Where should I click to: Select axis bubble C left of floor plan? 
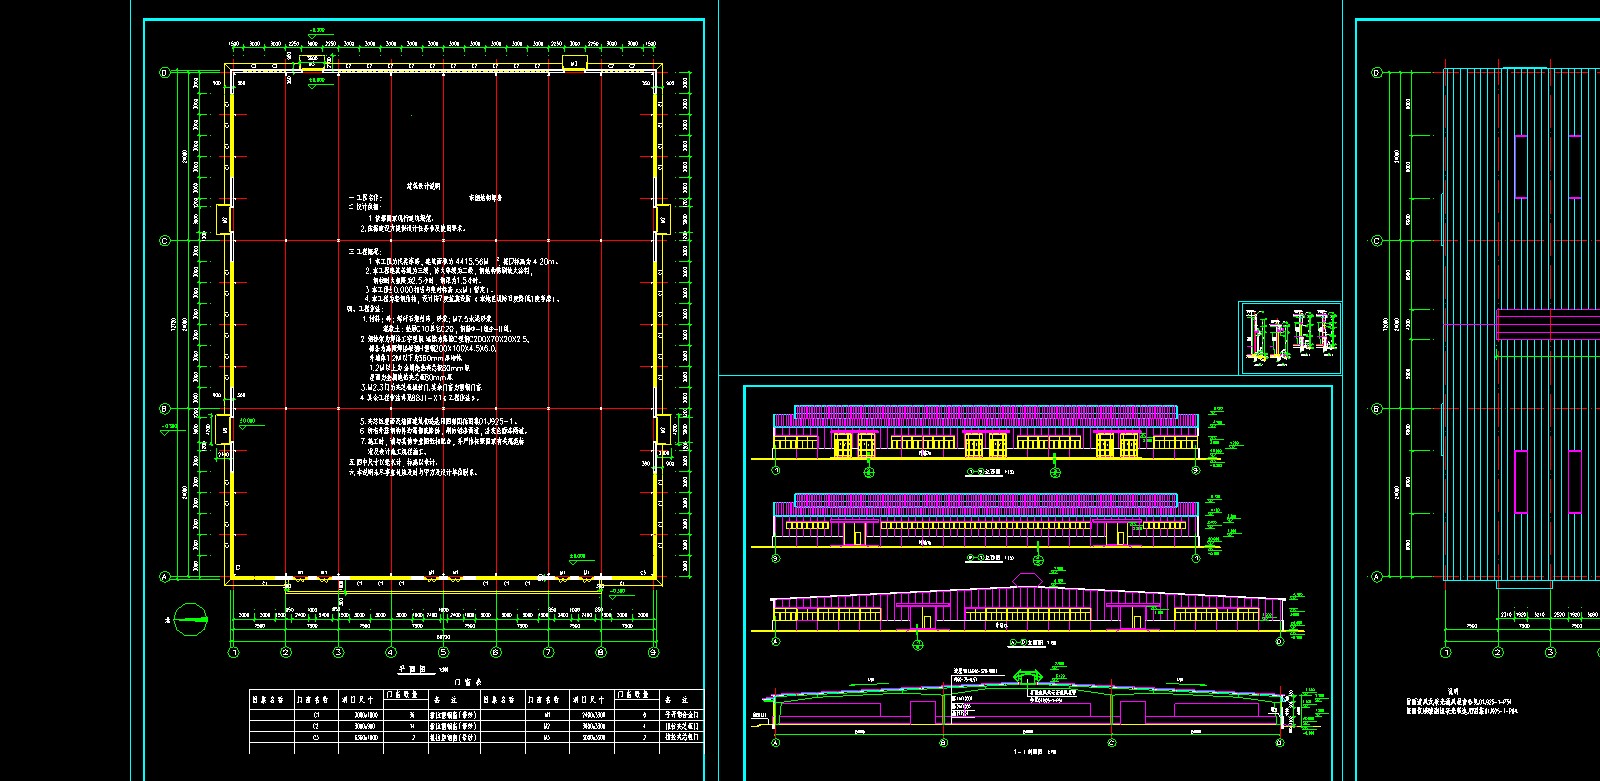click(x=164, y=241)
